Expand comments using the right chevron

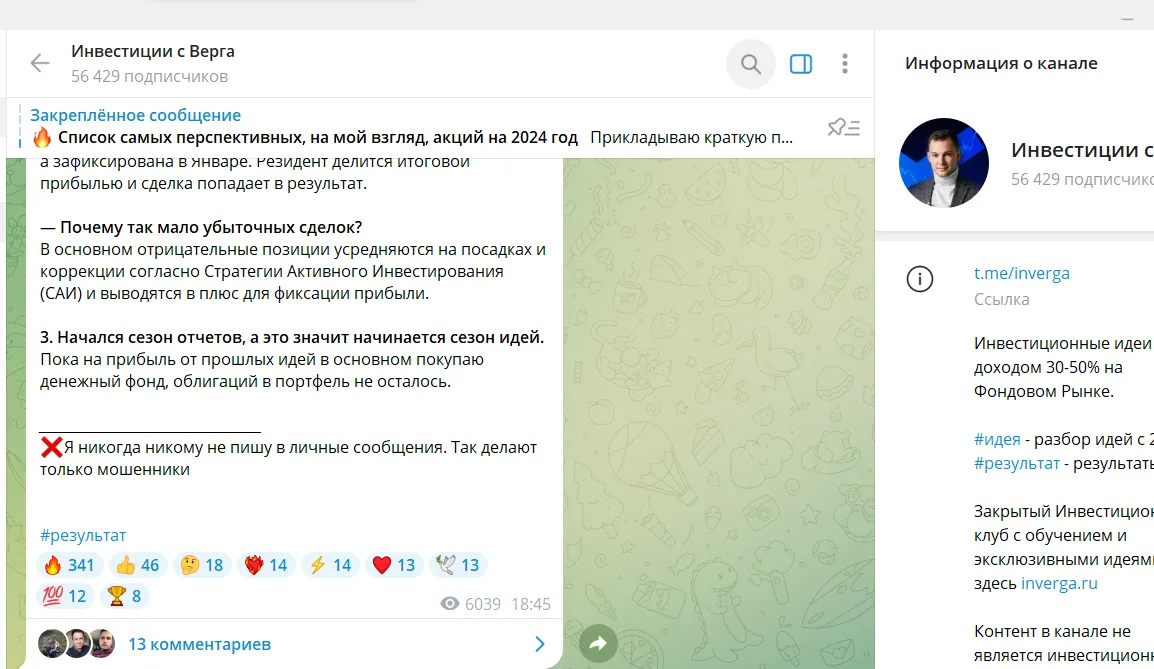pyautogui.click(x=539, y=644)
